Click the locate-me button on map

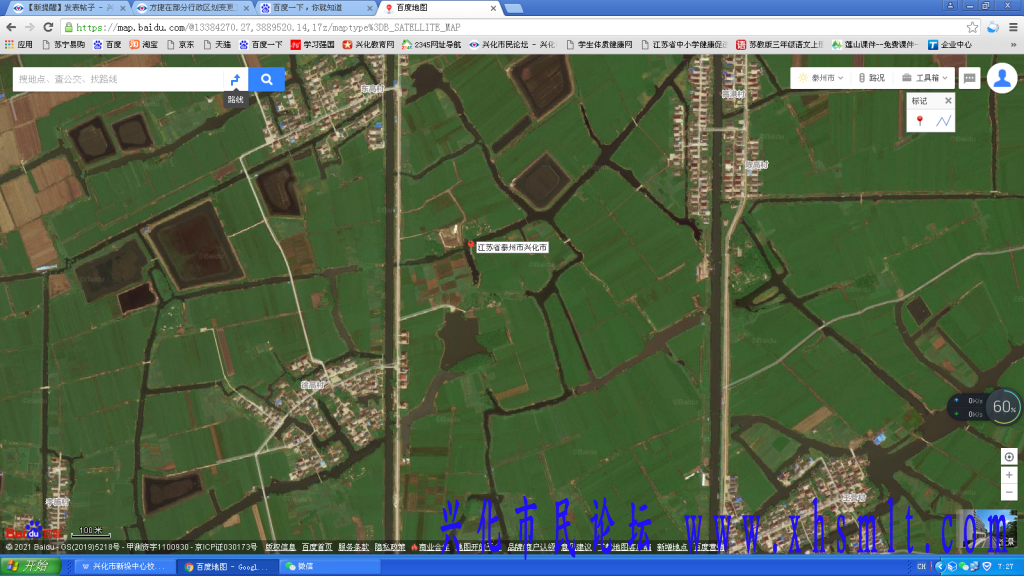click(x=1009, y=457)
